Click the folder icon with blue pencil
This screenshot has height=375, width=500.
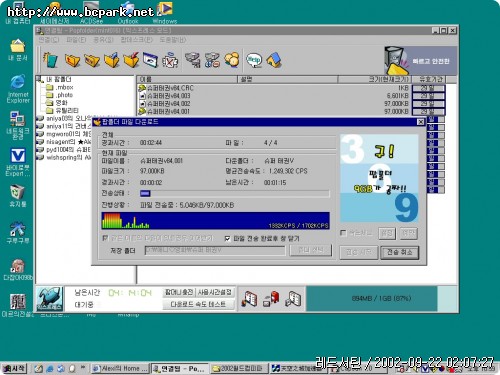[x=112, y=60]
